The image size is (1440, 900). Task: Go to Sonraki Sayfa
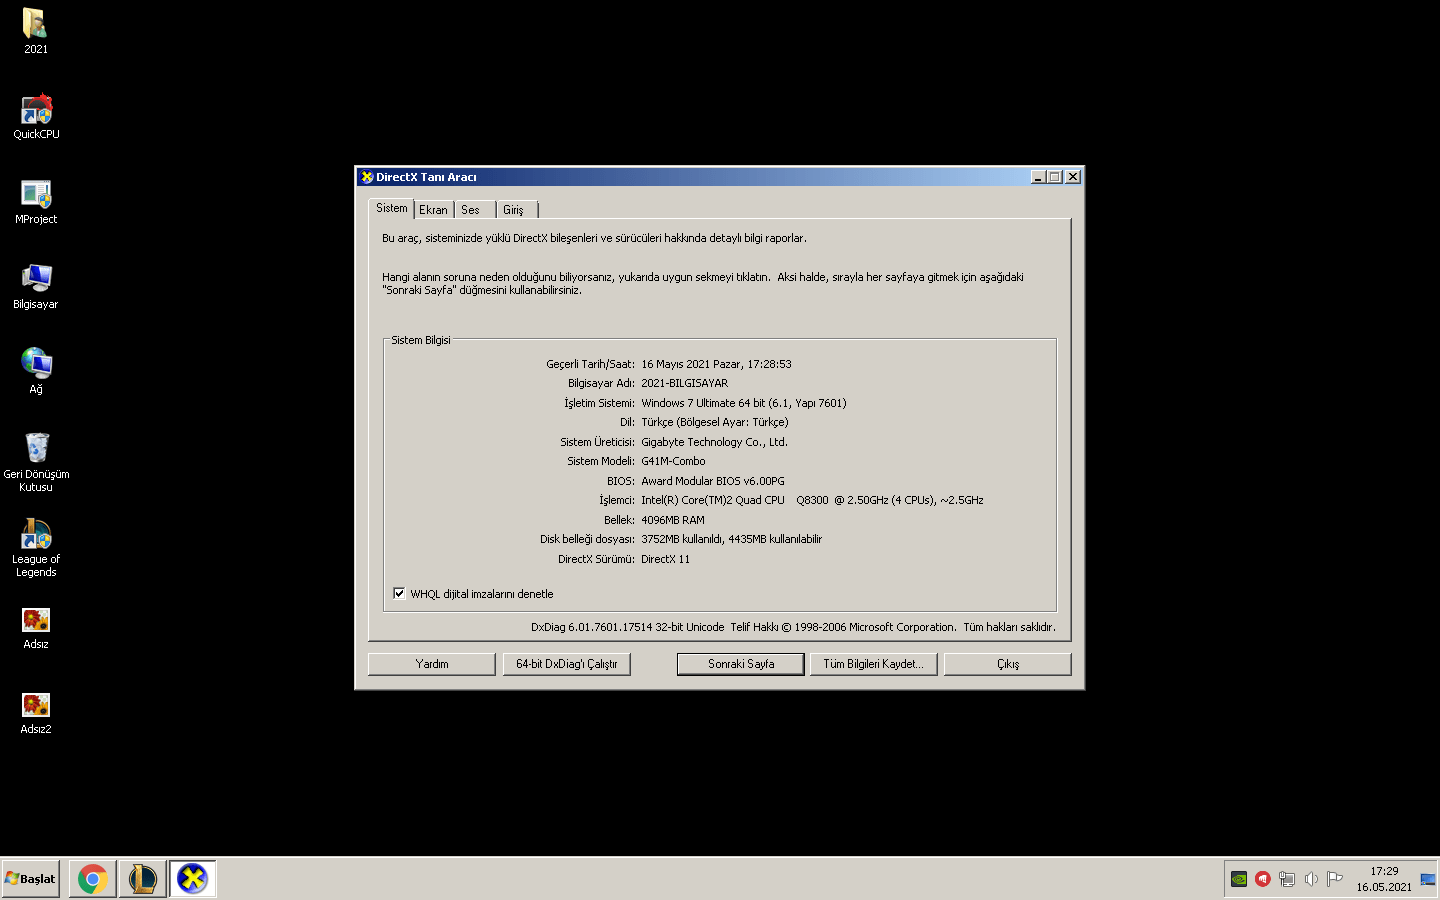(741, 664)
